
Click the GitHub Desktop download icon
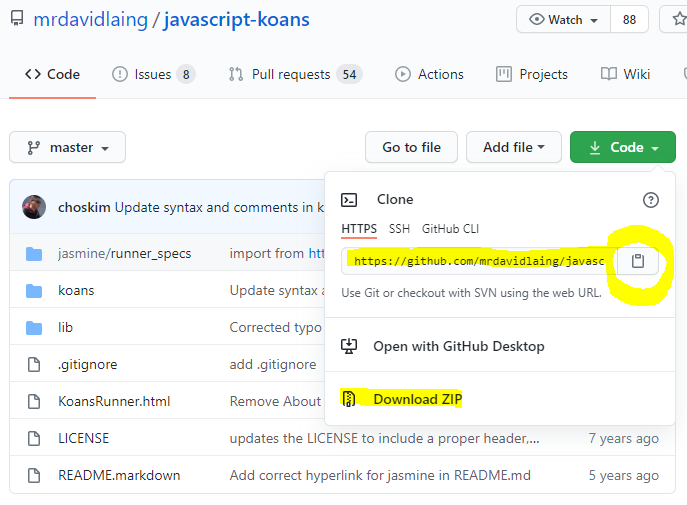(349, 346)
